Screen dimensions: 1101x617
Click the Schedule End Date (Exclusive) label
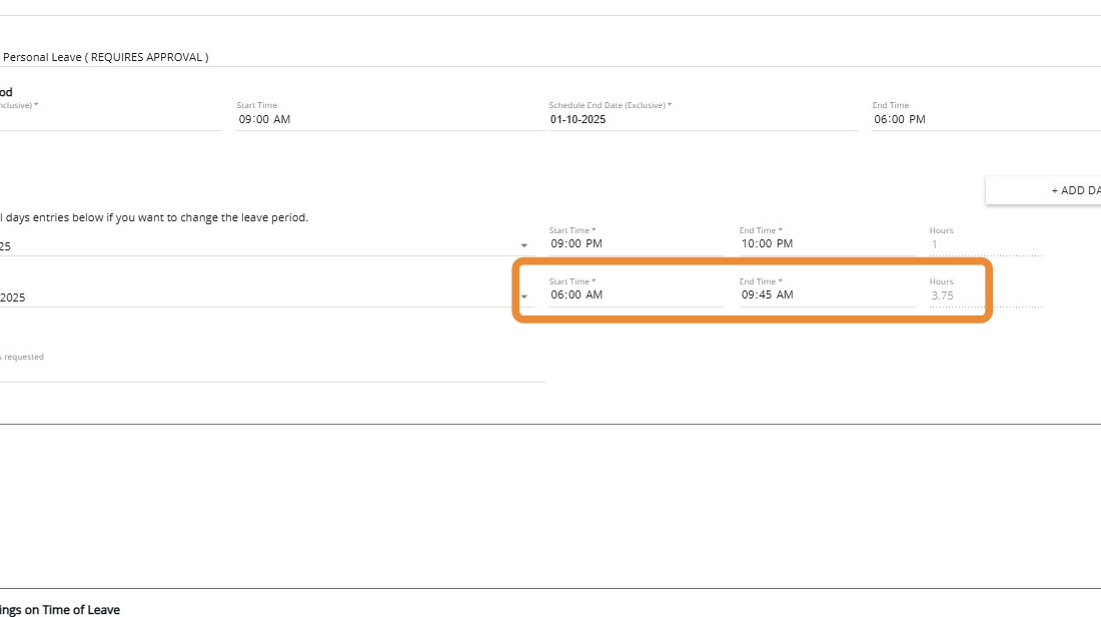610,105
